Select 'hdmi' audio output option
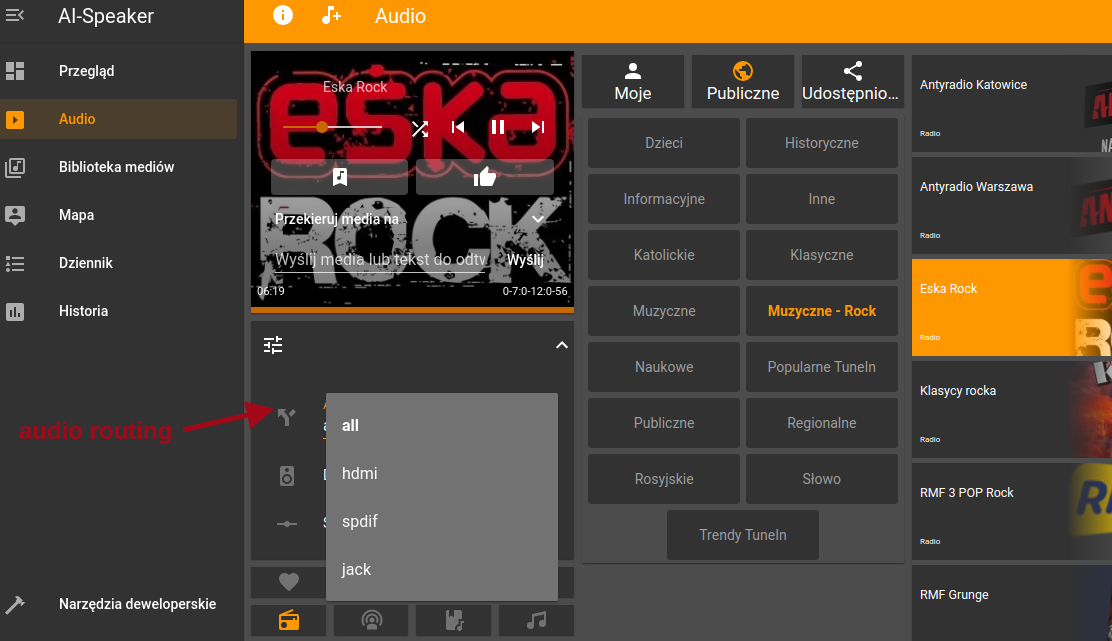The width and height of the screenshot is (1112, 641). point(442,474)
